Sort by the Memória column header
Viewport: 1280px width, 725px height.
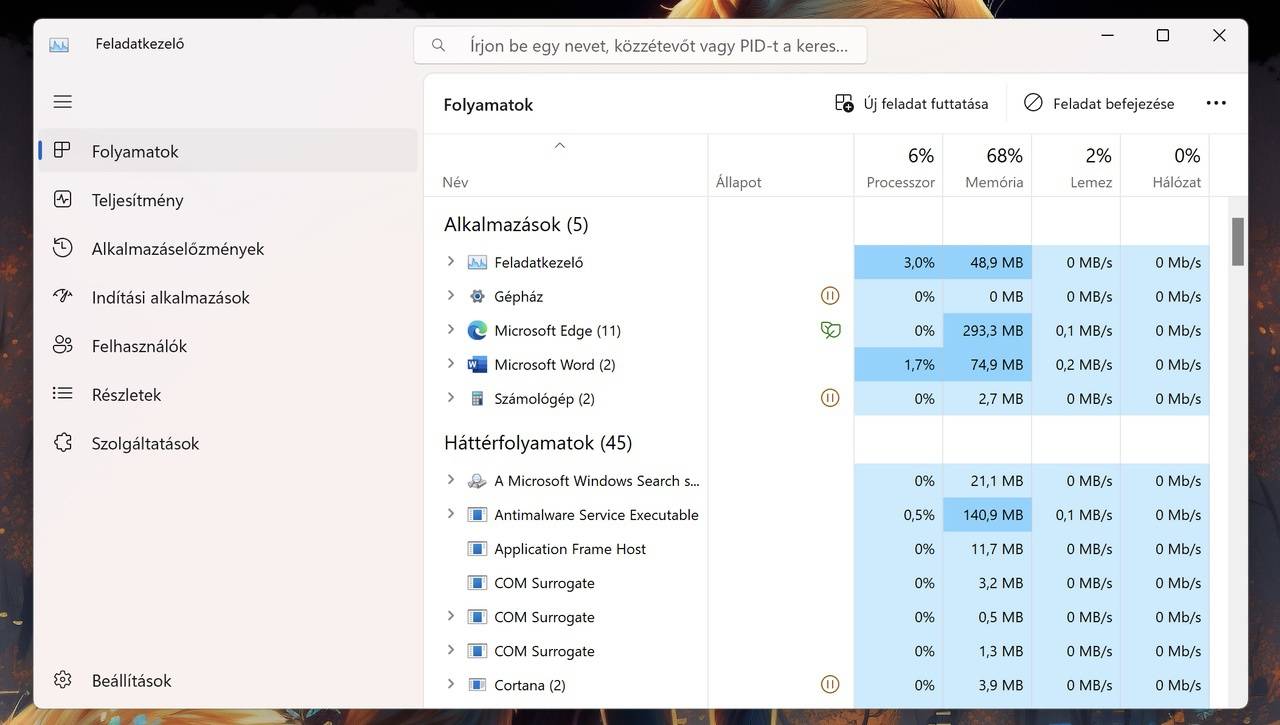[987, 166]
